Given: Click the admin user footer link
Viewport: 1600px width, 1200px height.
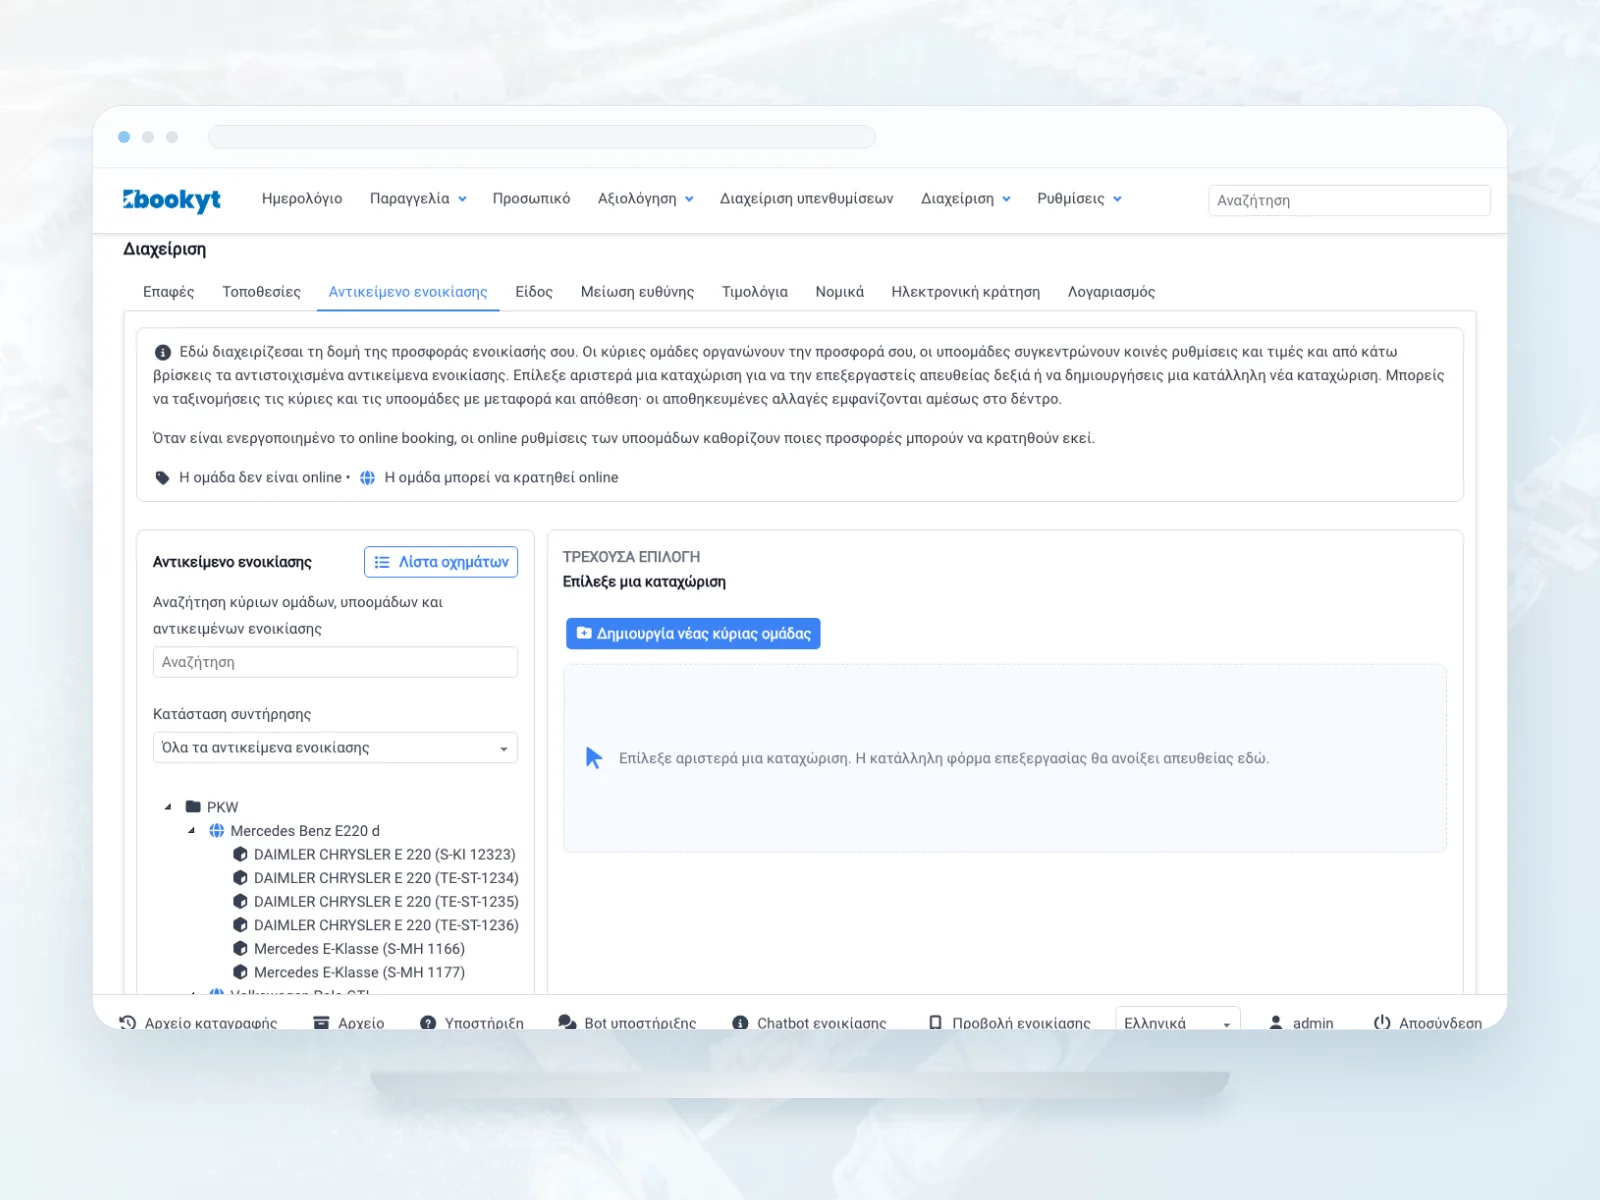Looking at the screenshot, I should pyautogui.click(x=1301, y=1023).
